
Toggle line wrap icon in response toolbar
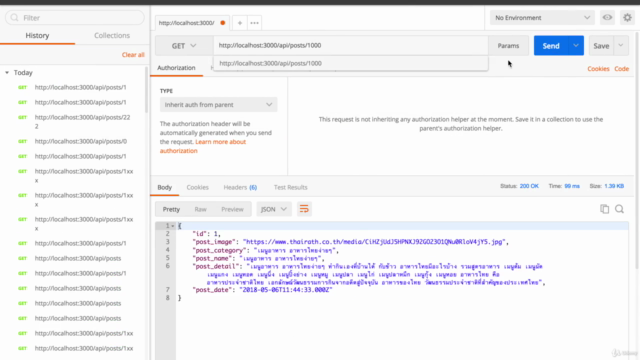304,209
